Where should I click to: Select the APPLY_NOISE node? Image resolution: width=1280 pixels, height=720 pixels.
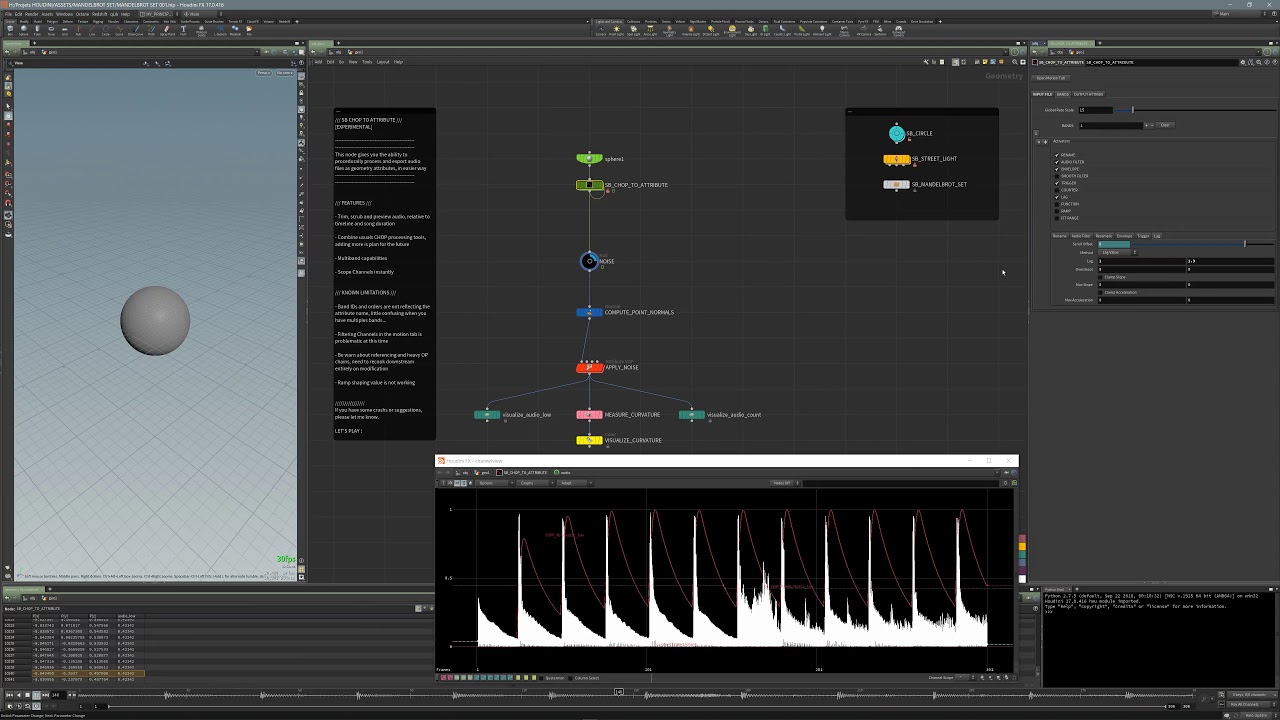pos(589,367)
